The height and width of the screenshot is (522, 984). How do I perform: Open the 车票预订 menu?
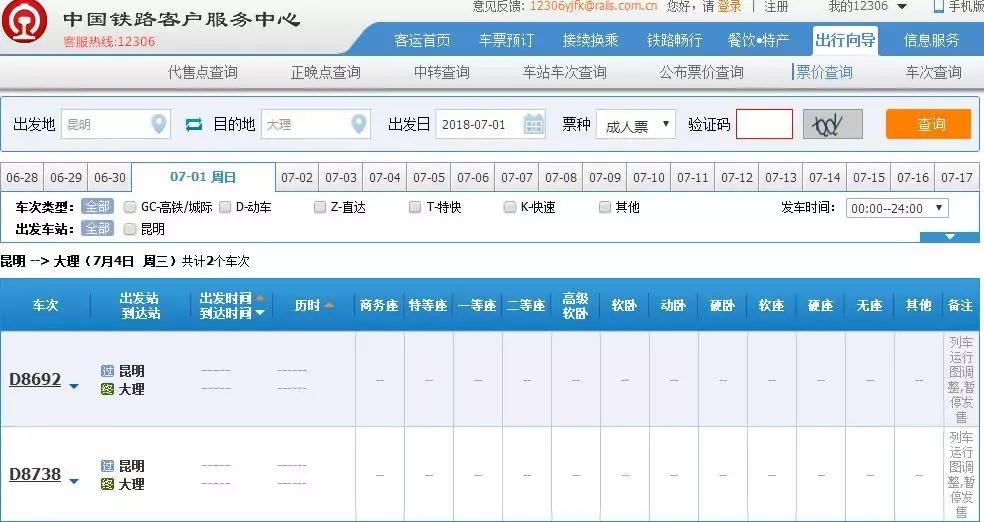(506, 41)
